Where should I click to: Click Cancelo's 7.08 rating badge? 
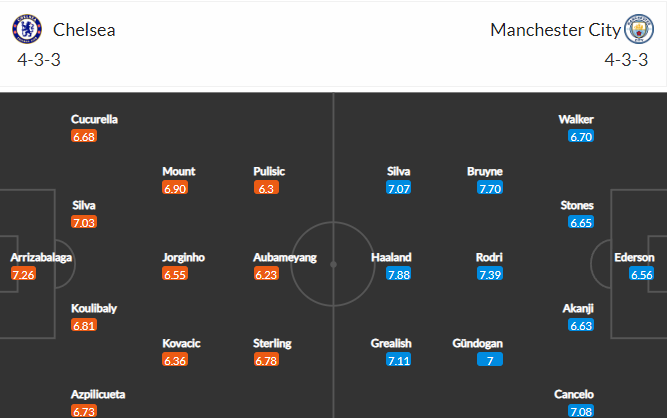(x=581, y=411)
